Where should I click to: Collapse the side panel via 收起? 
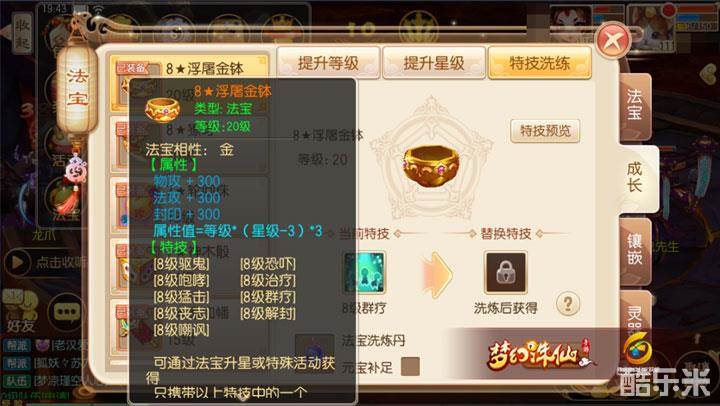click(x=21, y=33)
